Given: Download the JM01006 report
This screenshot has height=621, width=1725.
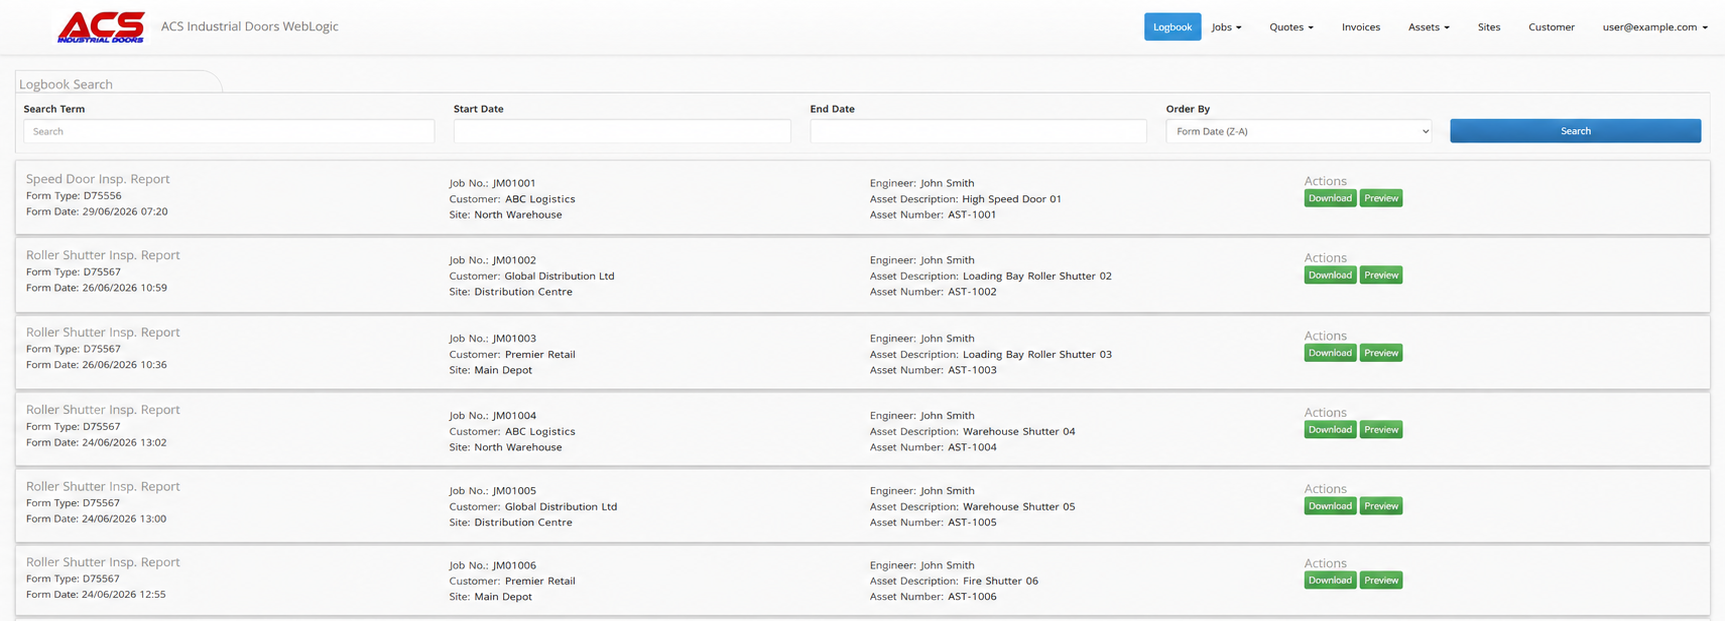Looking at the screenshot, I should pyautogui.click(x=1330, y=580).
